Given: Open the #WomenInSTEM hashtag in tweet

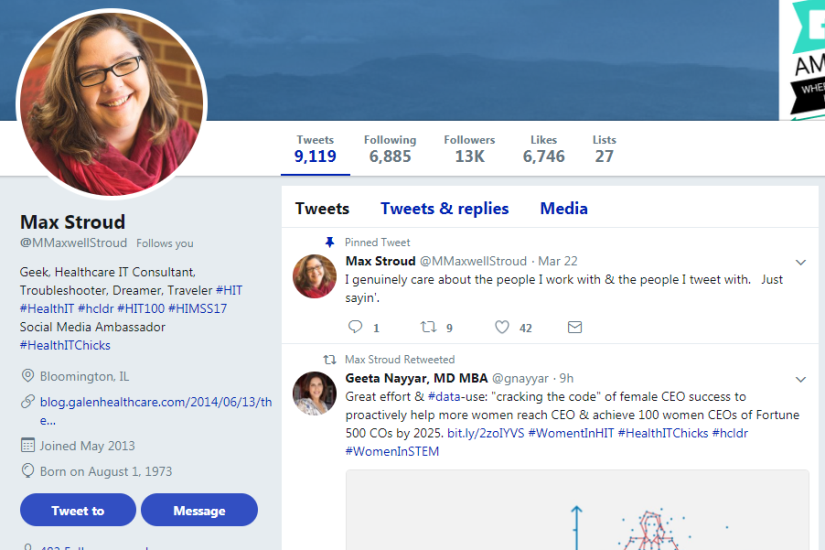Looking at the screenshot, I should 392,452.
